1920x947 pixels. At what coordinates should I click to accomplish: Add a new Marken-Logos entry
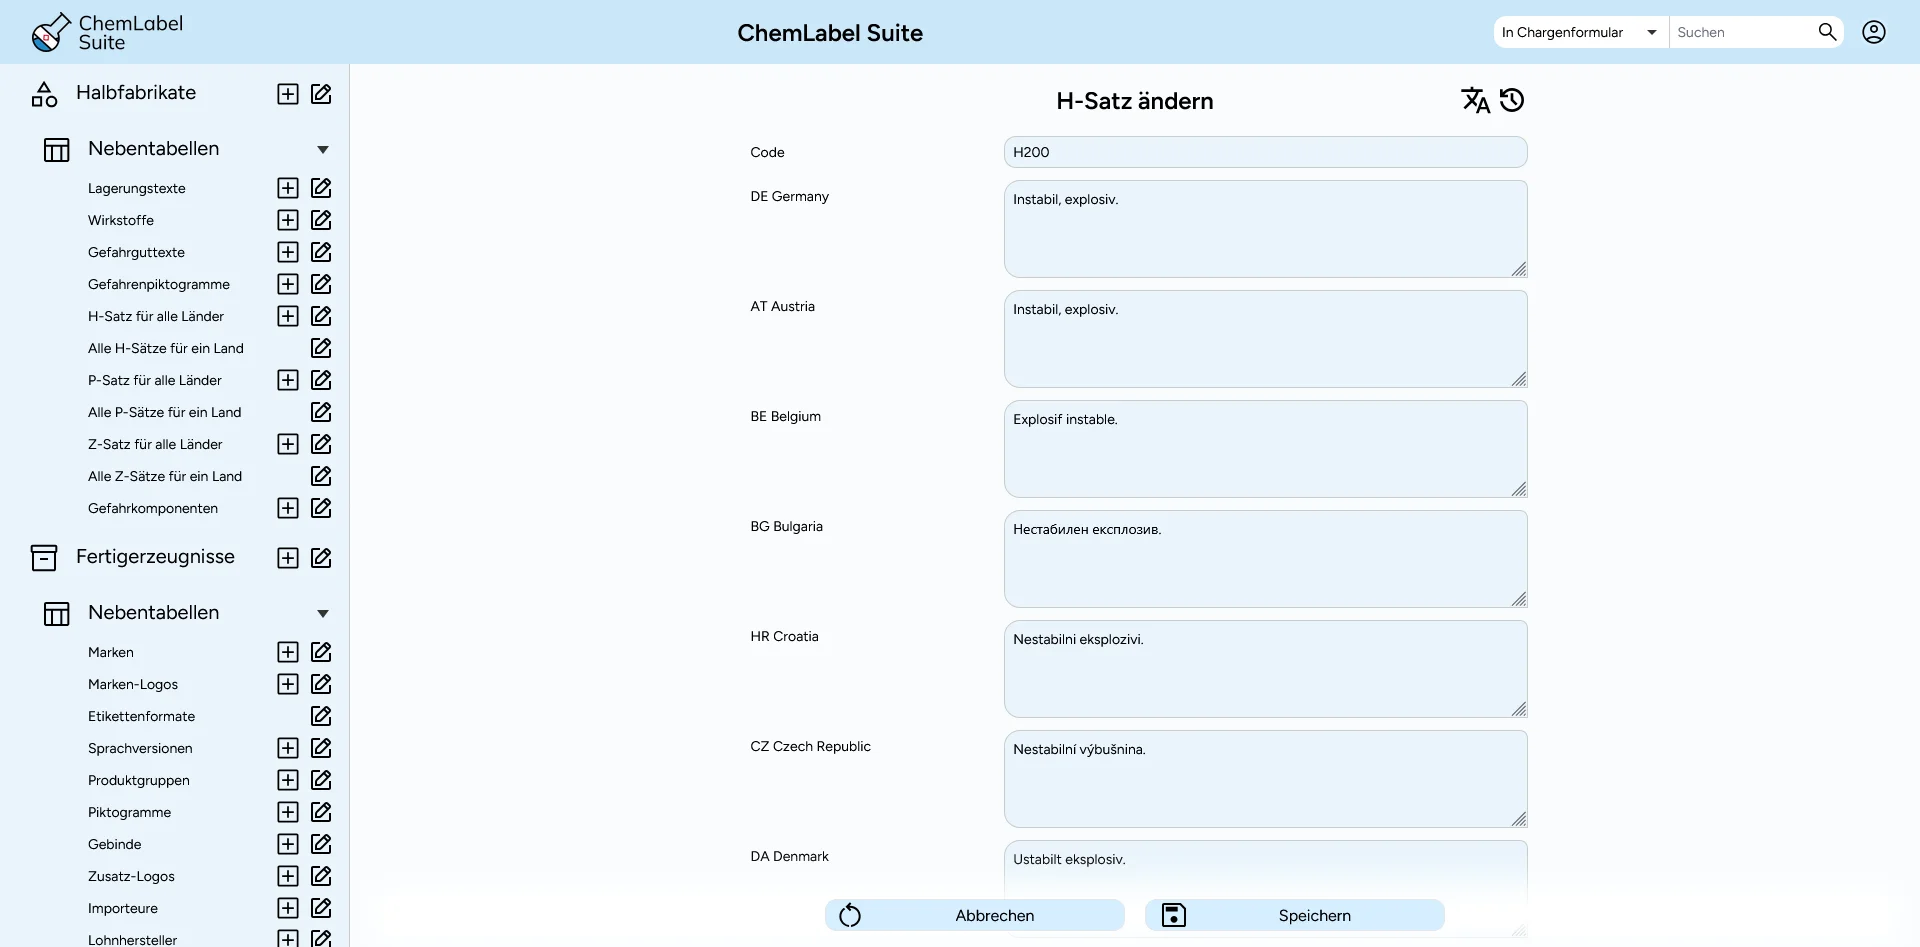point(288,684)
